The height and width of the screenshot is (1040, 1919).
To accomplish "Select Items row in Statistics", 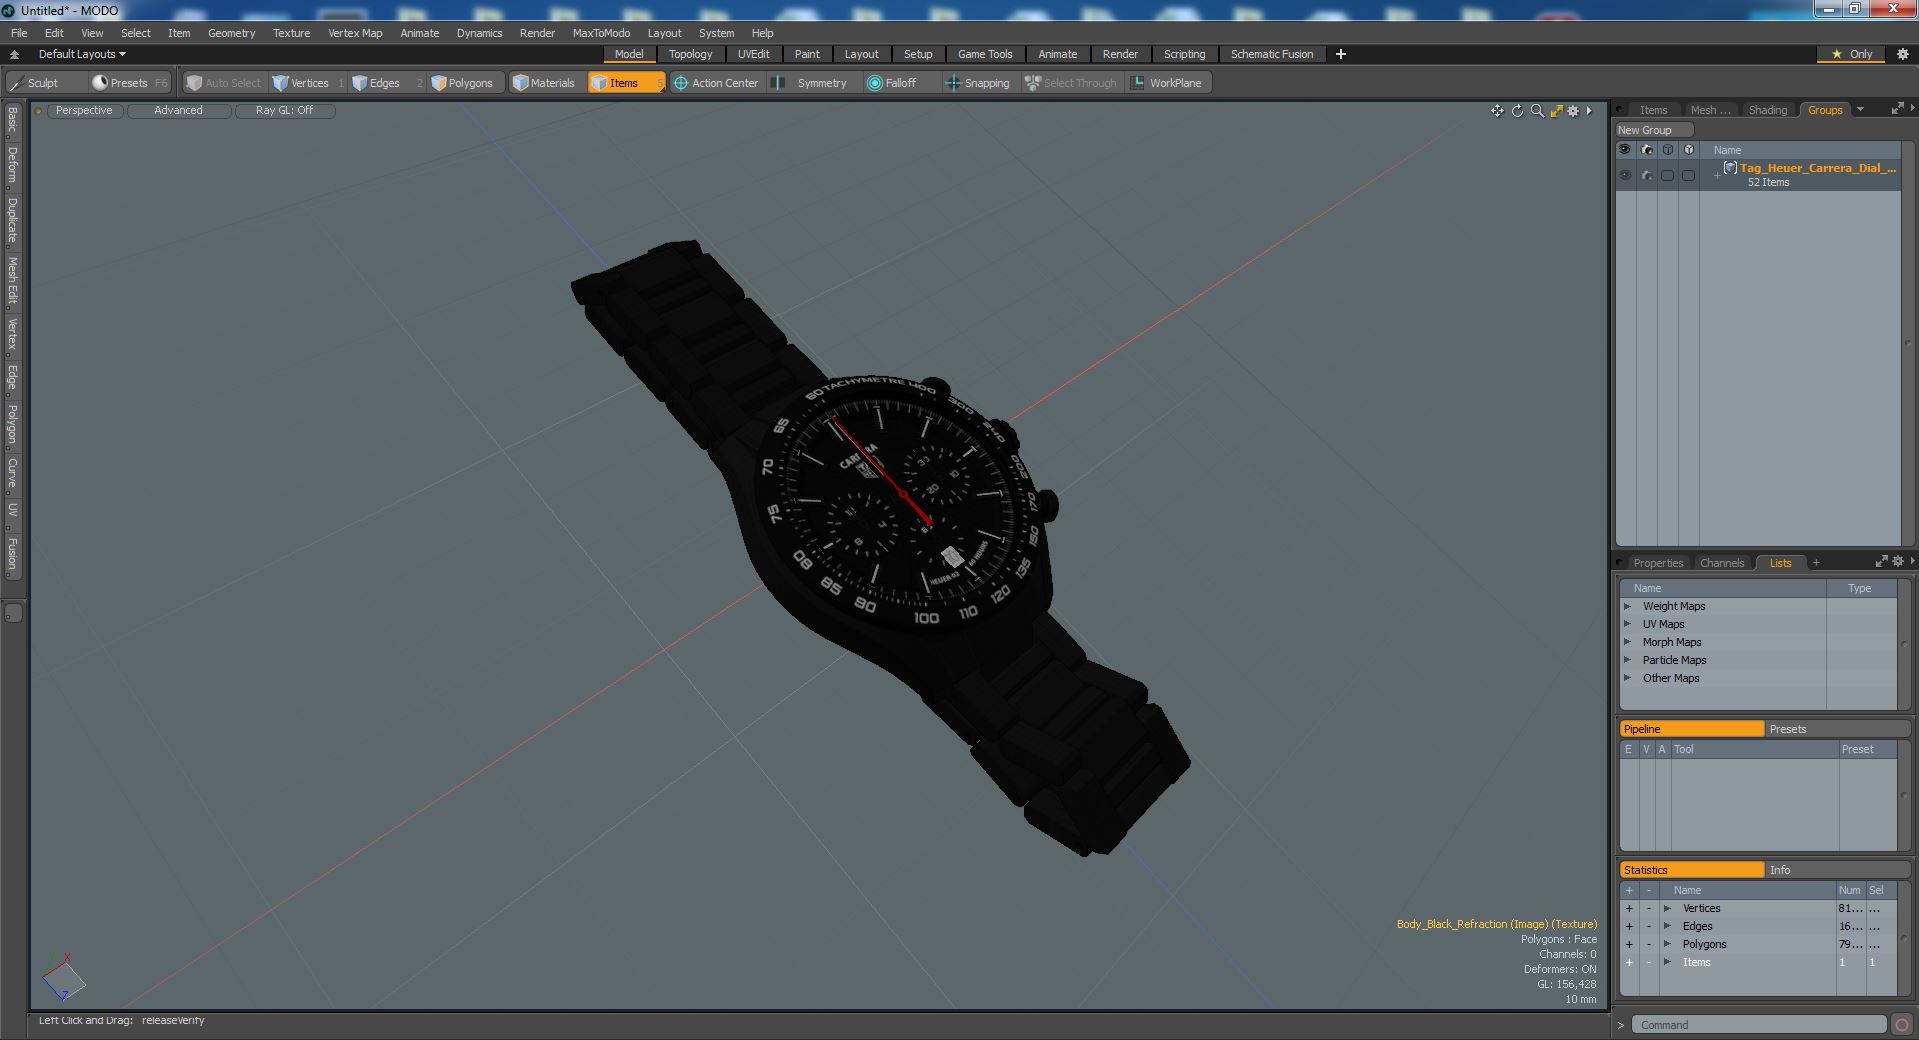I will click(x=1757, y=962).
